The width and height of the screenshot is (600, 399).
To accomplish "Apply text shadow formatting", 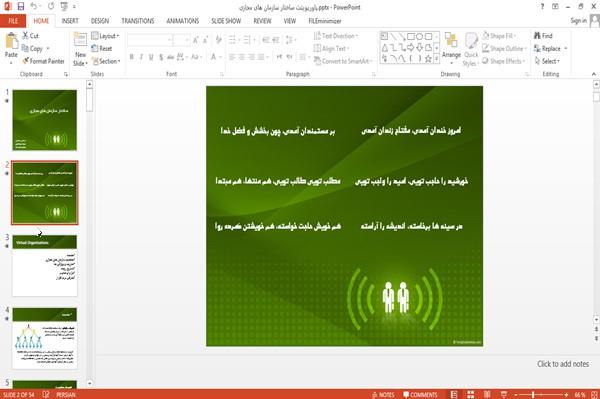I will (161, 57).
